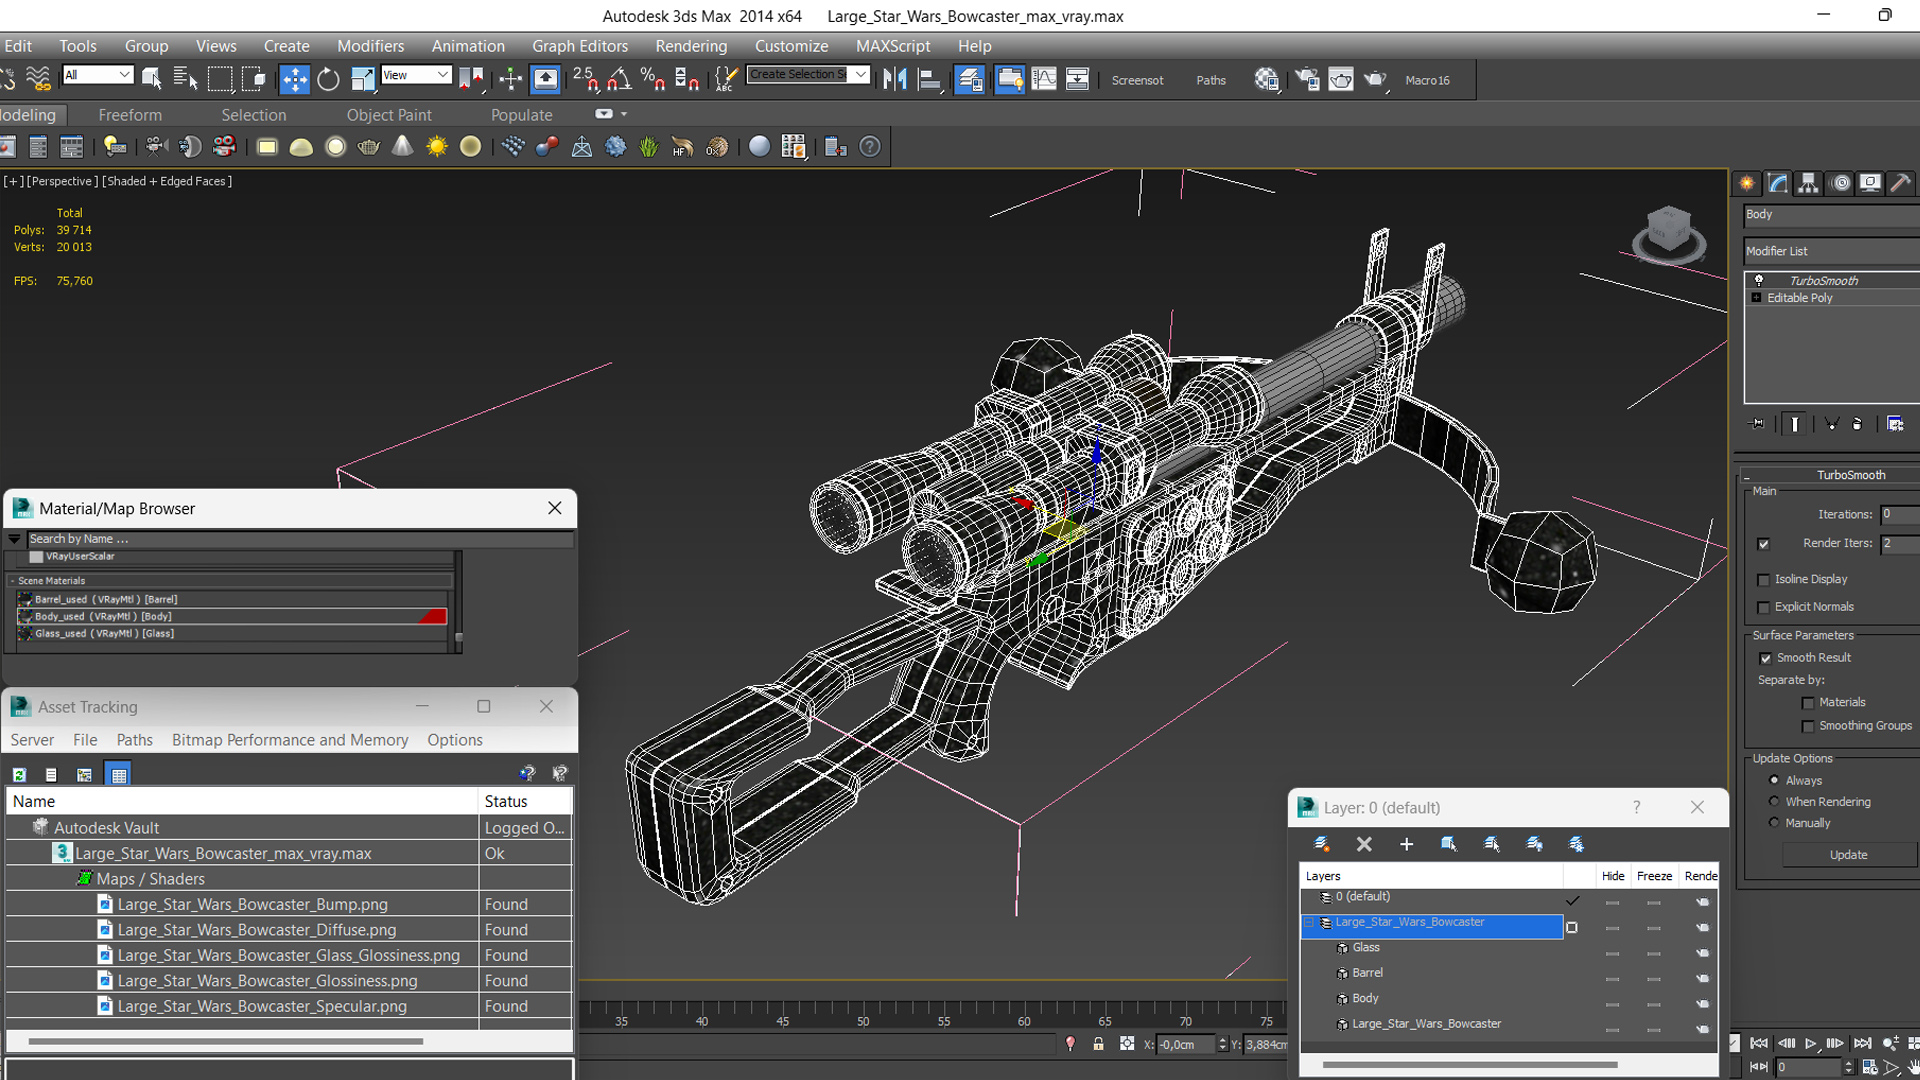Click Large_Star_Wars_Bowcaster layer color swatch

[1571, 928]
